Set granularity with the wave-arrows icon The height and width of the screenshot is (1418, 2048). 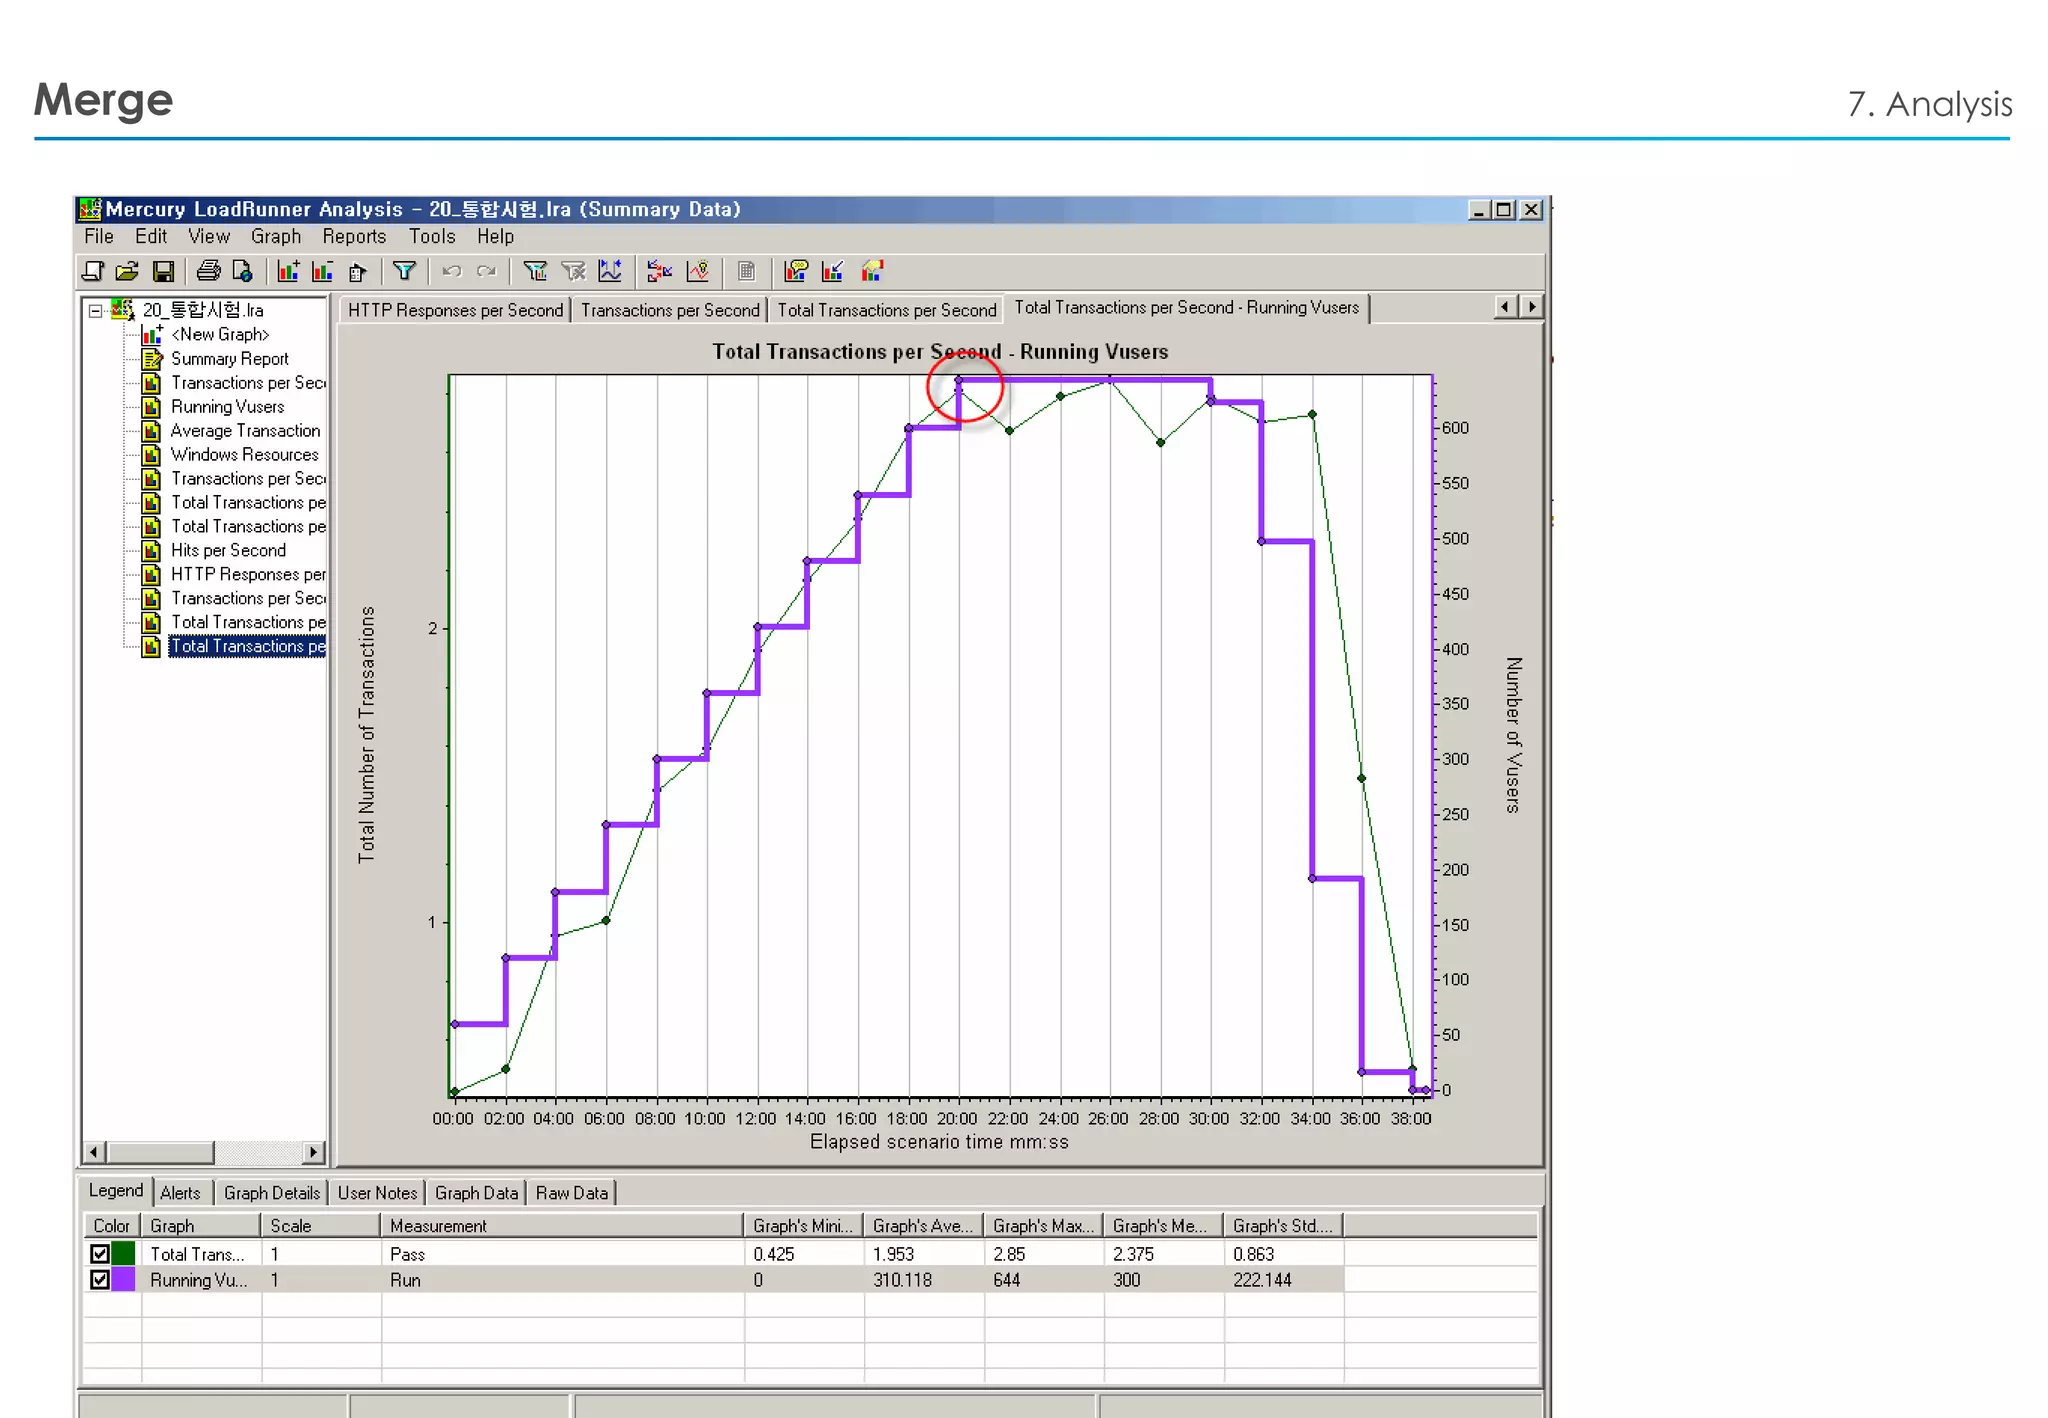click(610, 271)
